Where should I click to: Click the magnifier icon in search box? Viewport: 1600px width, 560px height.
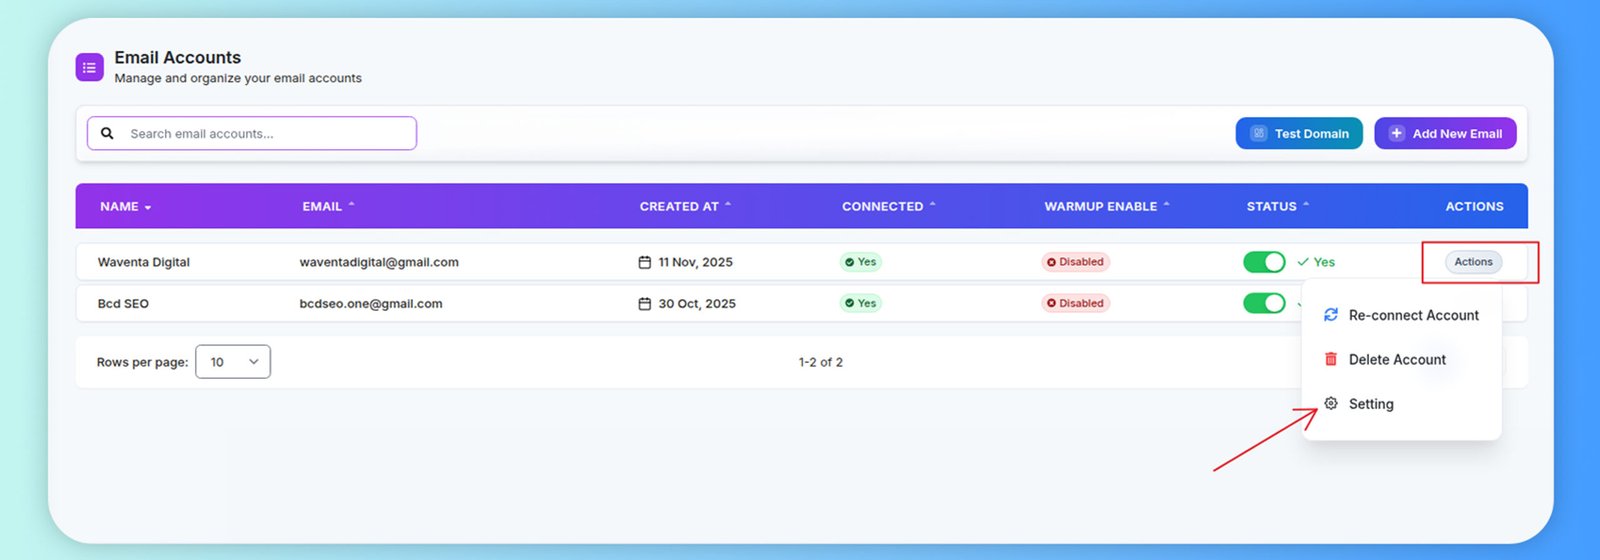[107, 133]
